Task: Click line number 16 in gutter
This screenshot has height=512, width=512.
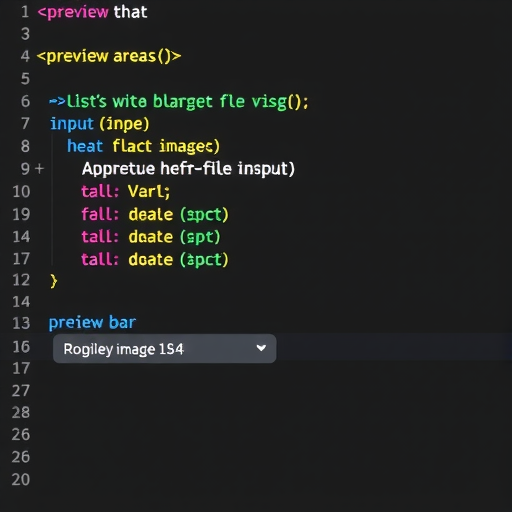Action: [21, 347]
